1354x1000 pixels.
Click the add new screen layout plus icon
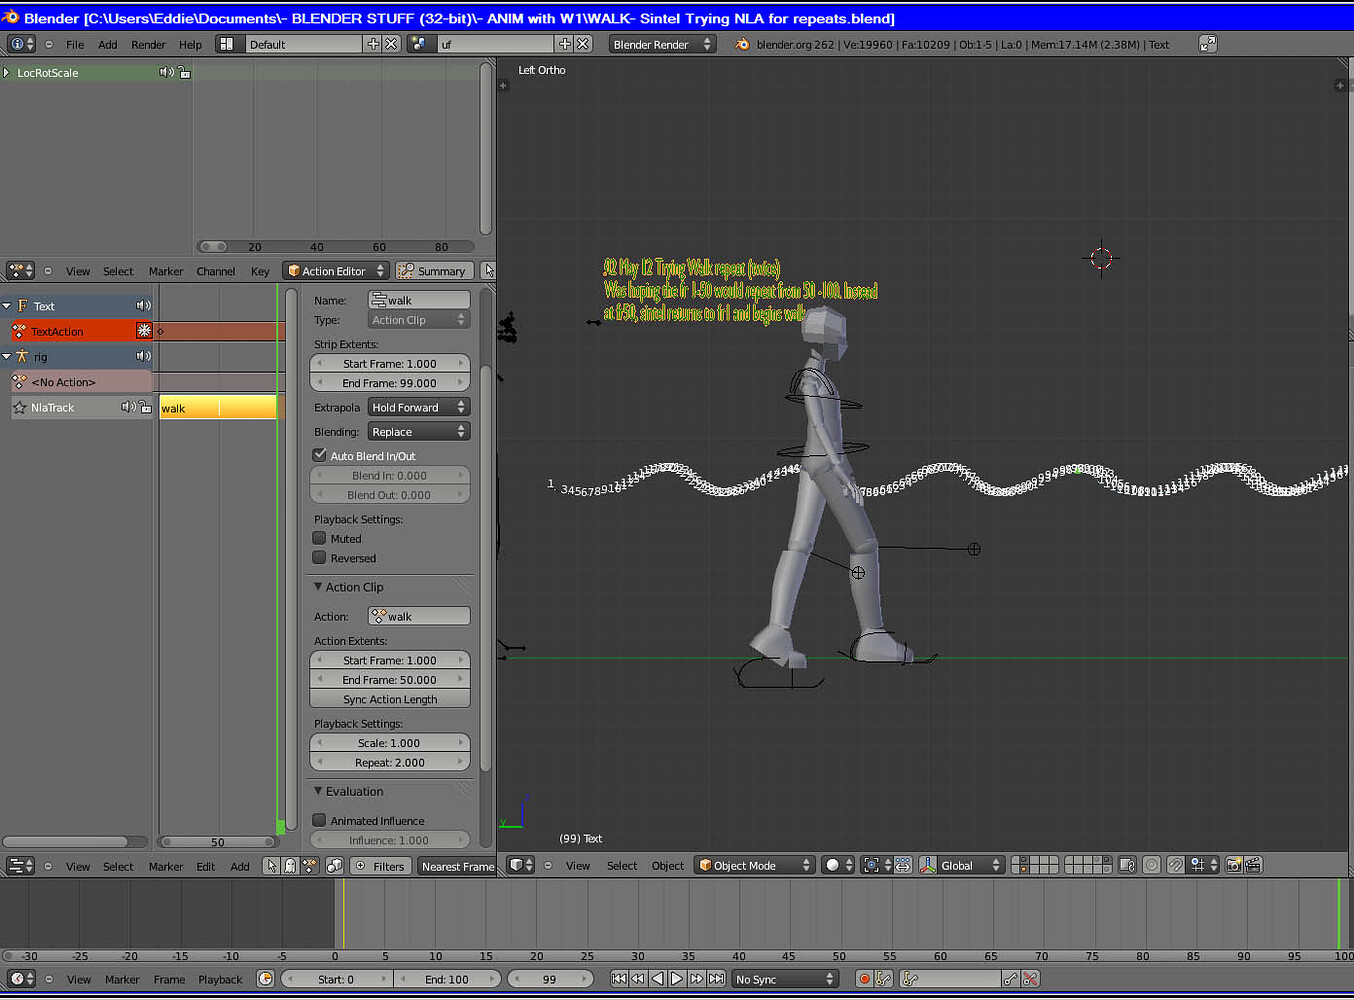[373, 44]
